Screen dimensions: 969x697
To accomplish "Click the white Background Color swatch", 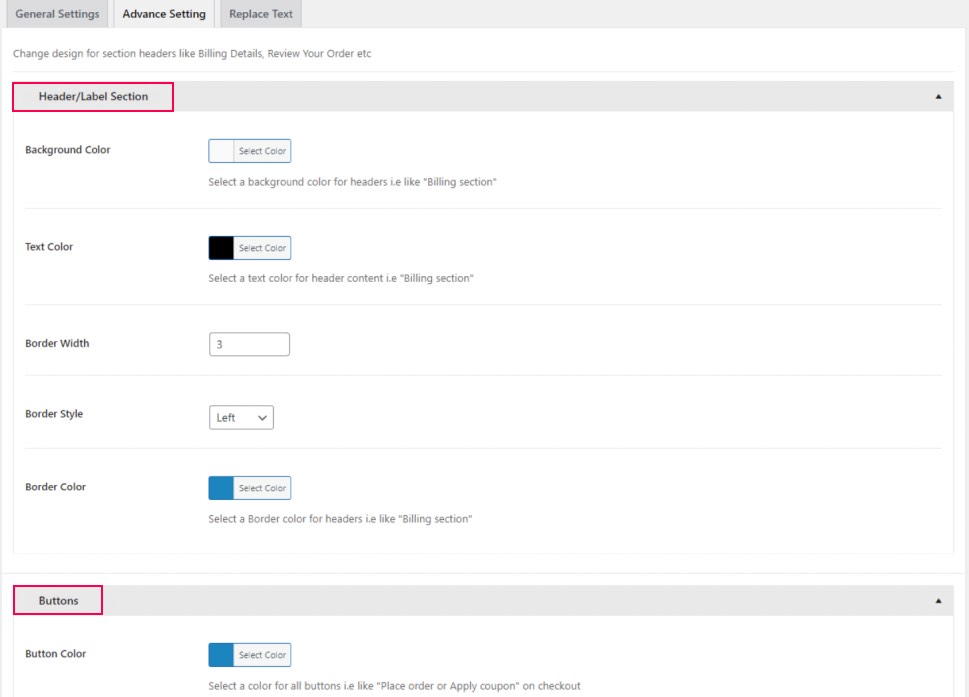I will 221,151.
